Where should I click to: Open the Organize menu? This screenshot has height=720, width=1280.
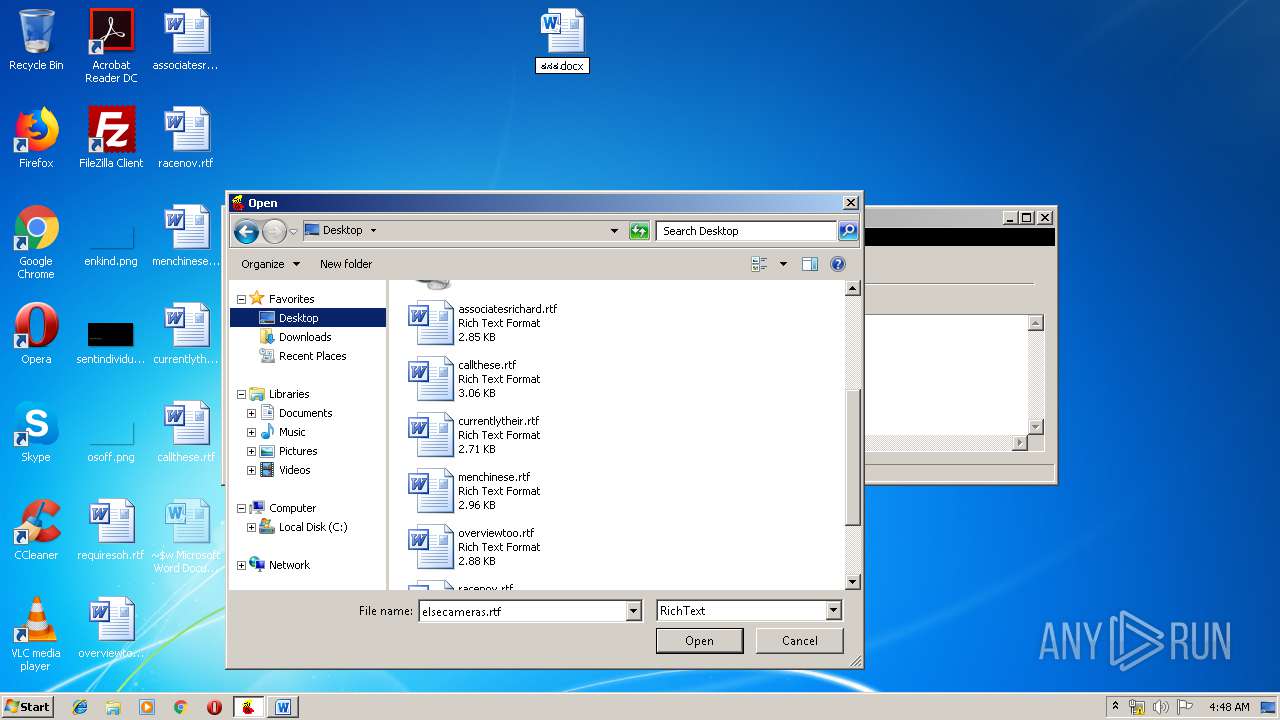(270, 264)
